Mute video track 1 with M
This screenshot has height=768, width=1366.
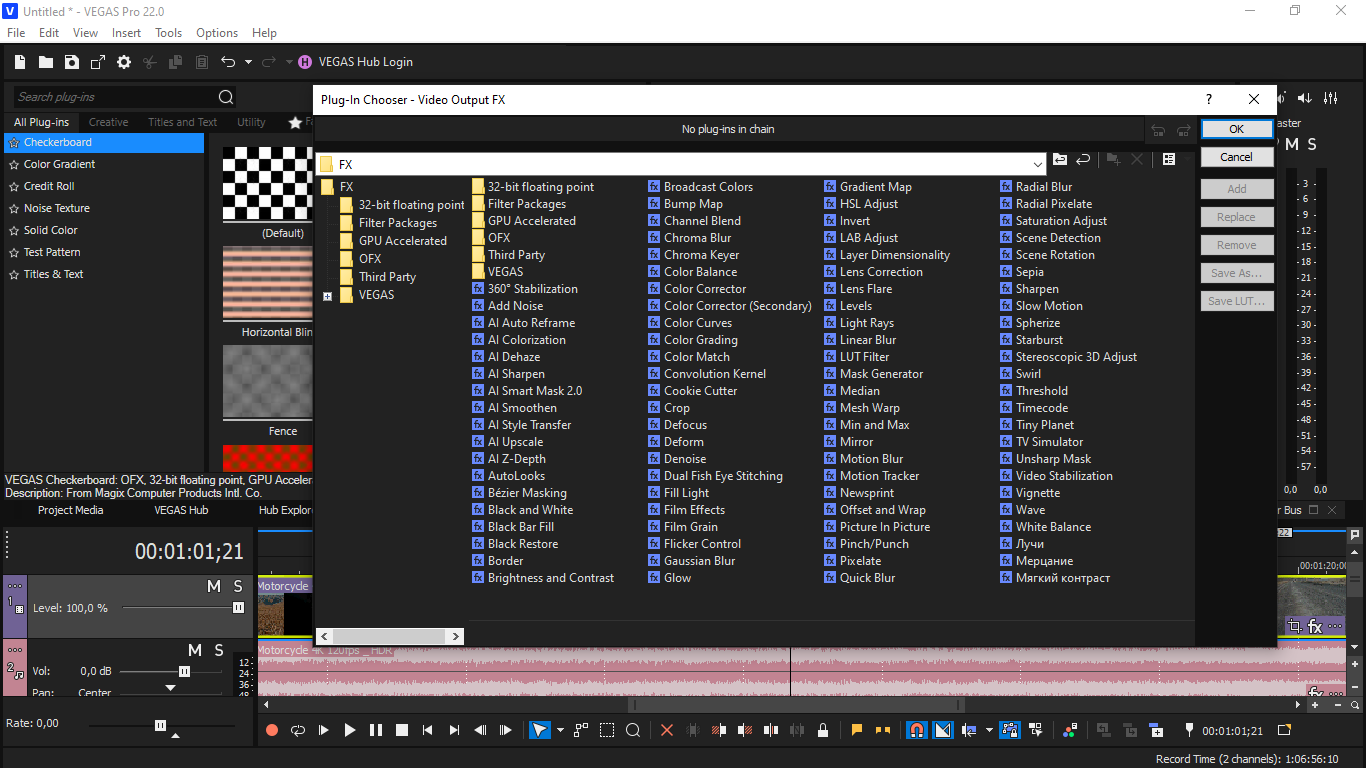[213, 587]
